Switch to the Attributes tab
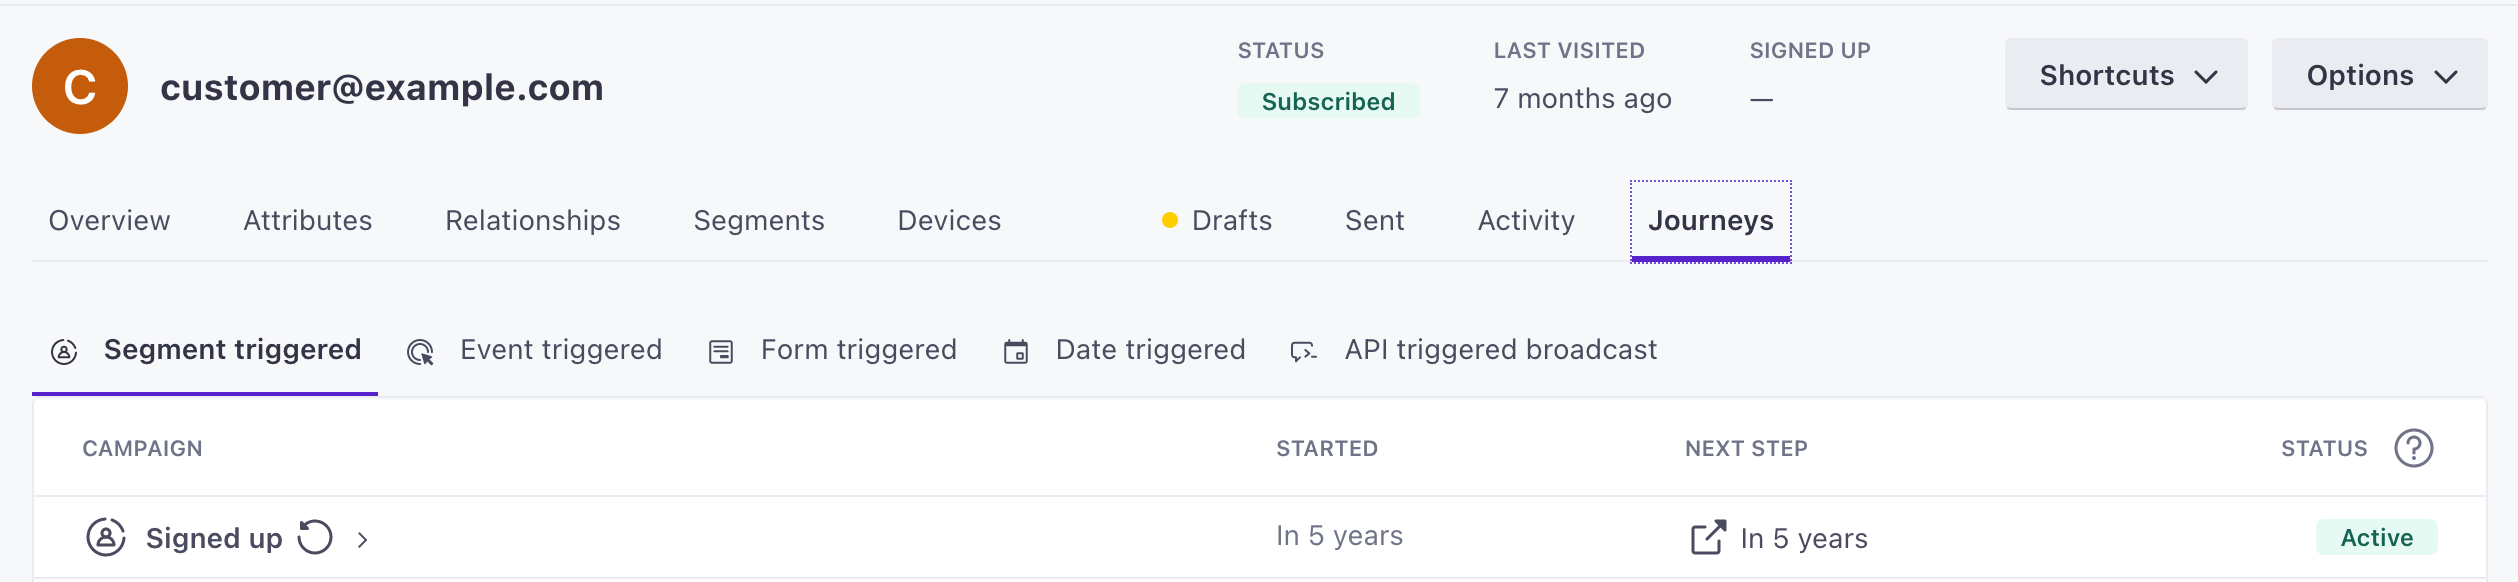This screenshot has width=2518, height=582. point(308,220)
